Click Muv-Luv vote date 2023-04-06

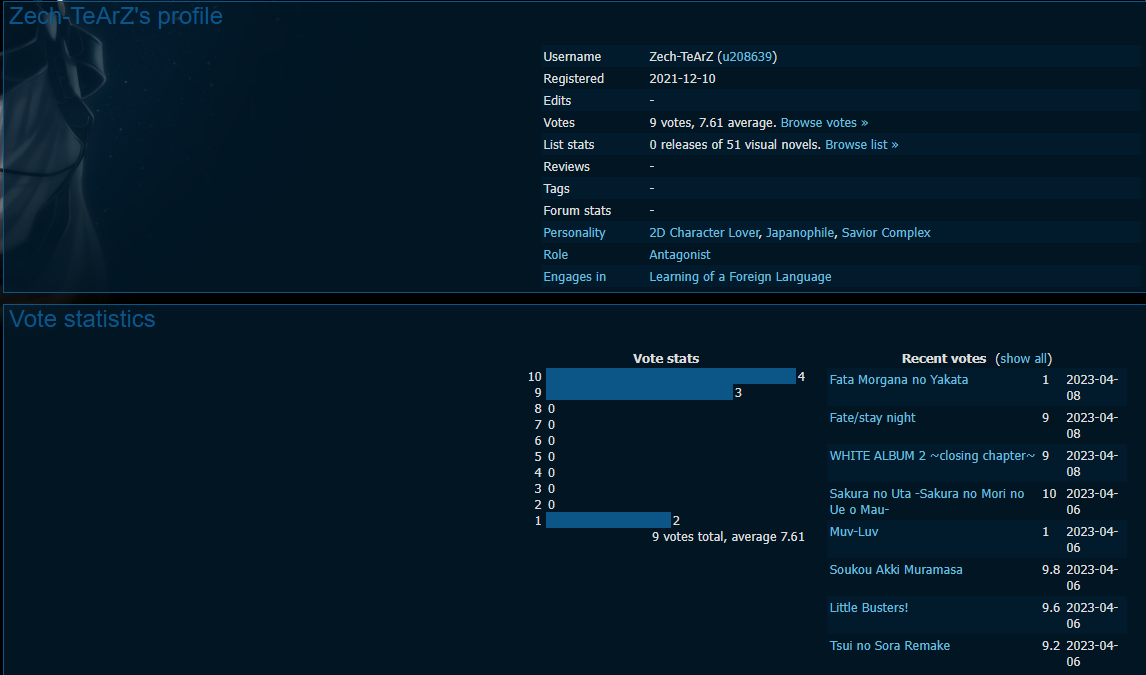point(1092,540)
